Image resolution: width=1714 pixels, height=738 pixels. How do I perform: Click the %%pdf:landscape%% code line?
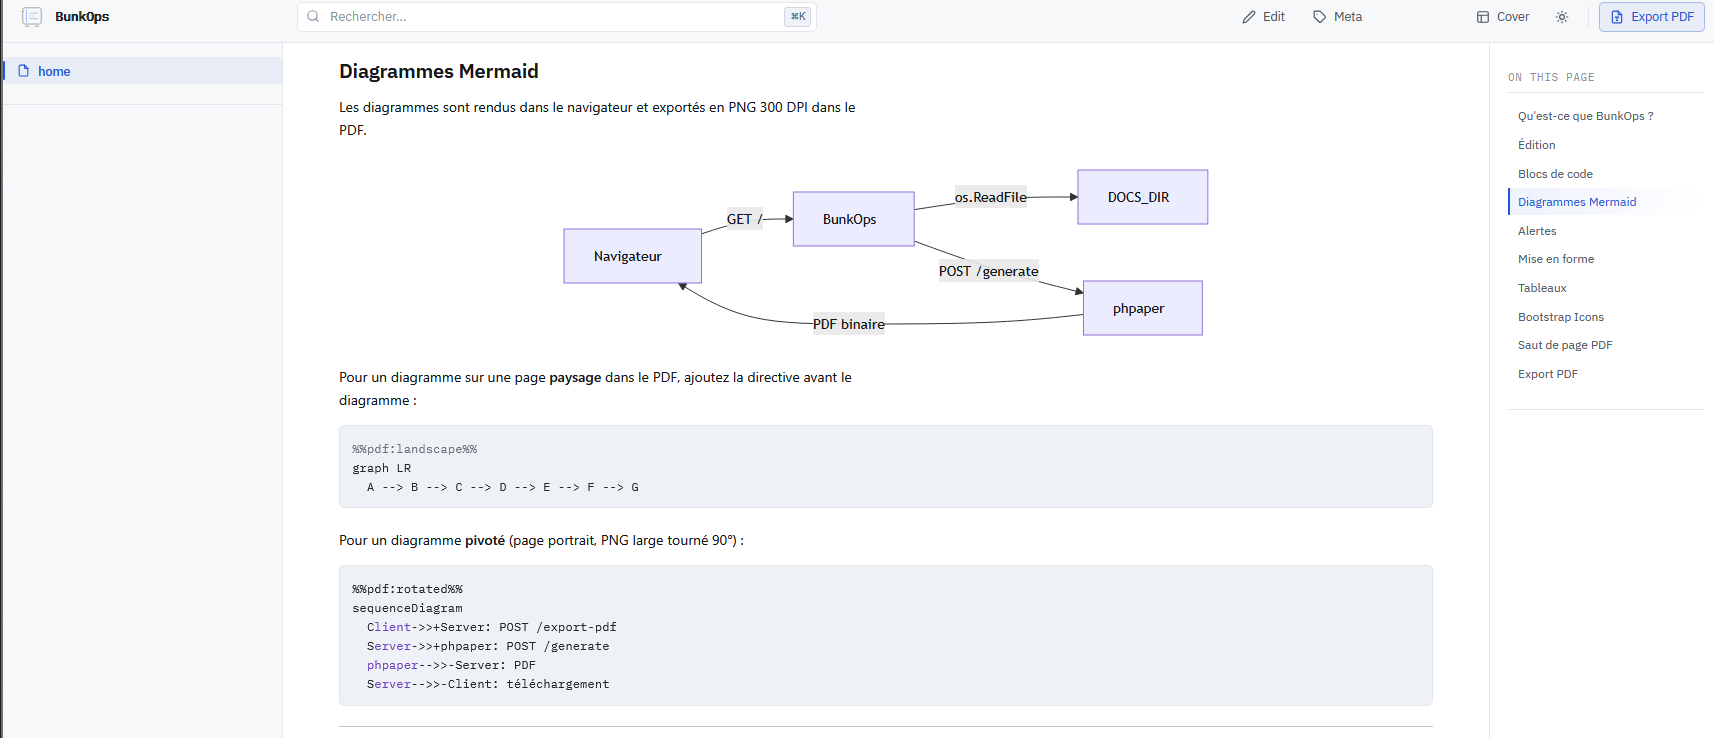tap(414, 449)
